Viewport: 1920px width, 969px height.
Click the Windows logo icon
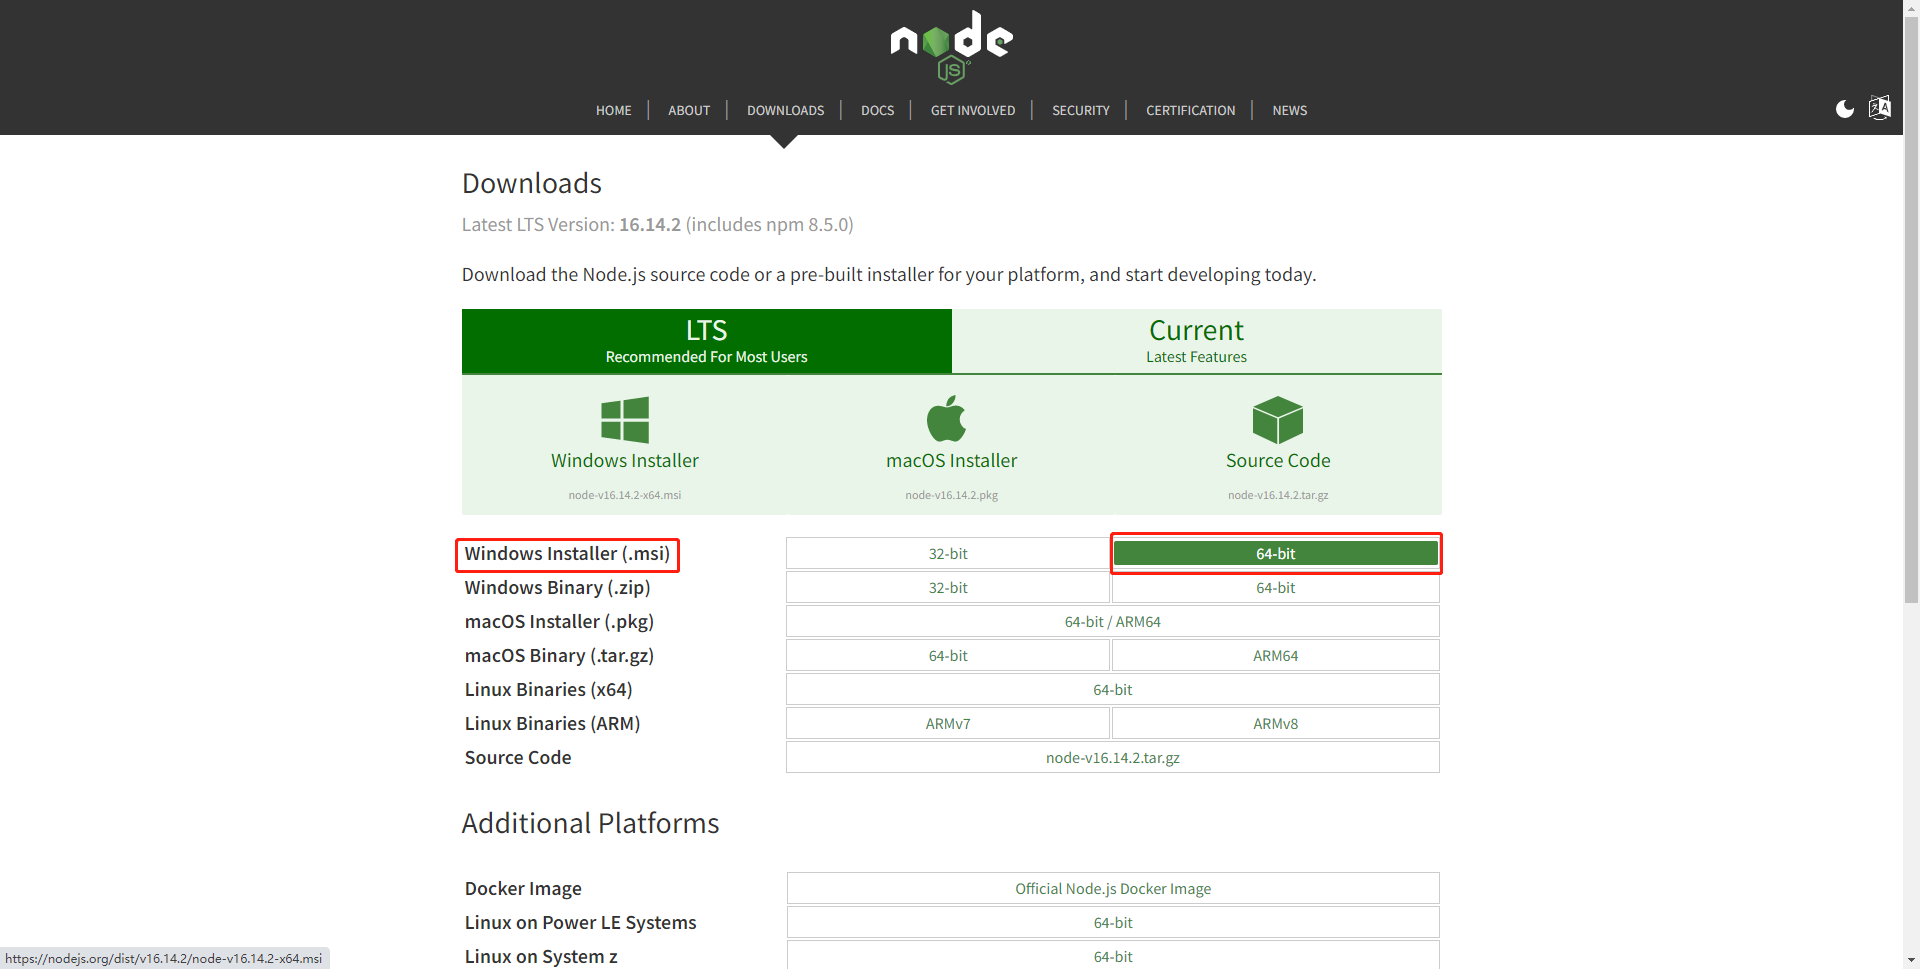625,420
